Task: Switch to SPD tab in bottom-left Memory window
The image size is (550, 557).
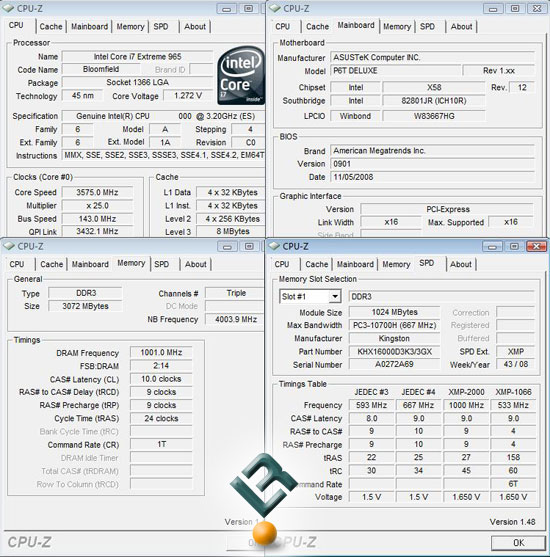Action: pos(162,264)
